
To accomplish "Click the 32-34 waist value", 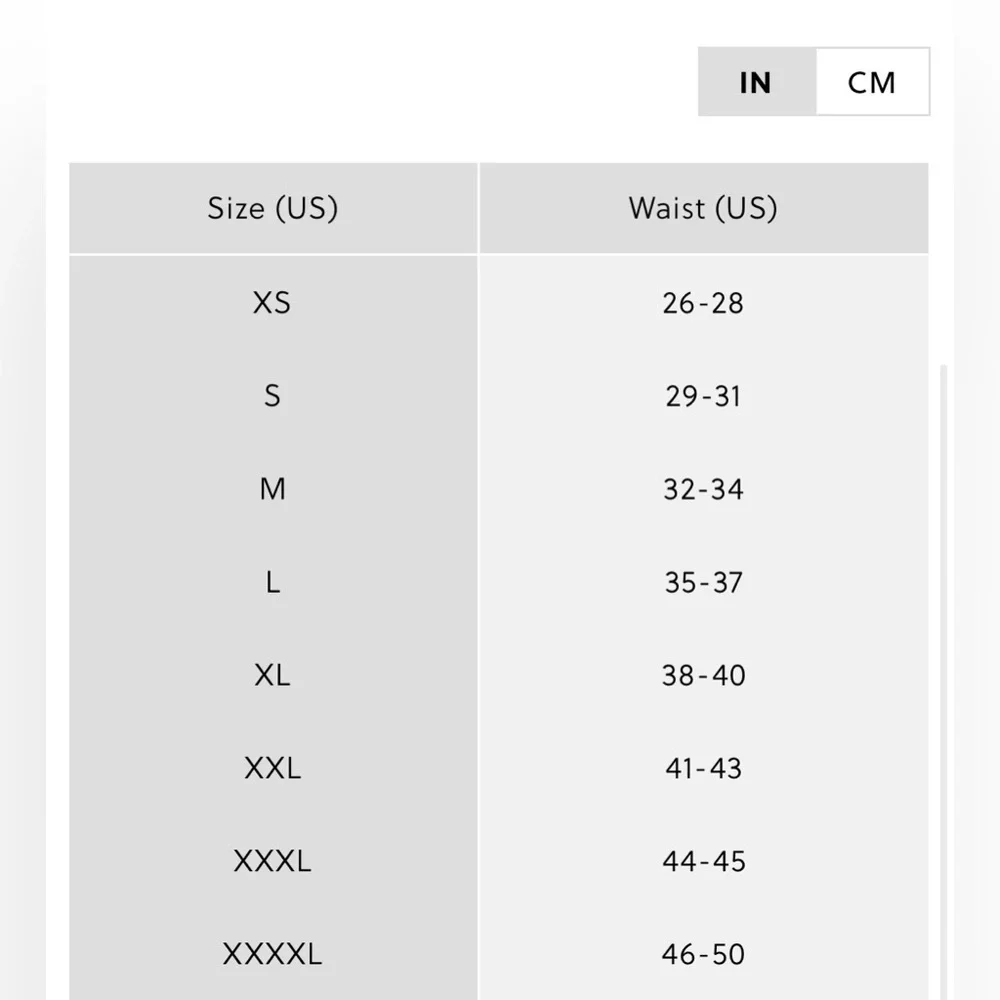I will coord(703,490).
